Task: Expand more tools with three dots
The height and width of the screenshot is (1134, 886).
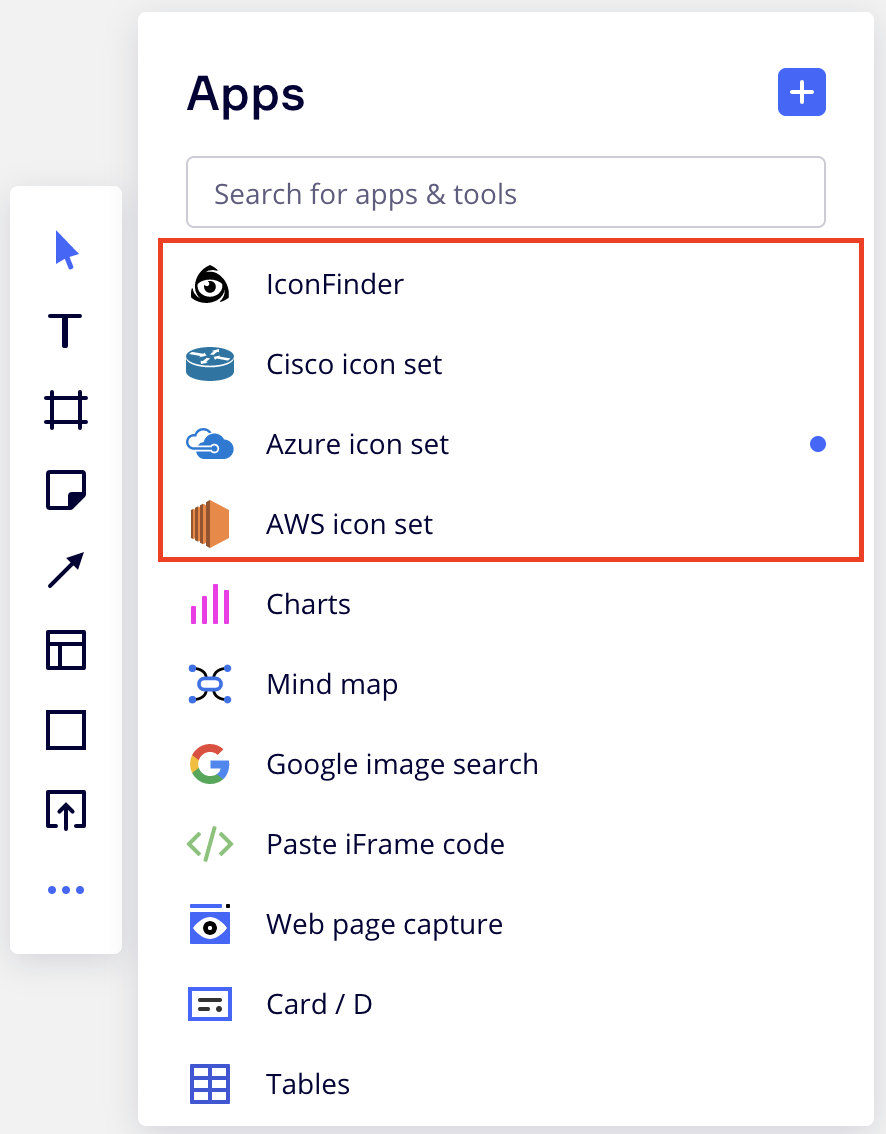Action: (66, 890)
